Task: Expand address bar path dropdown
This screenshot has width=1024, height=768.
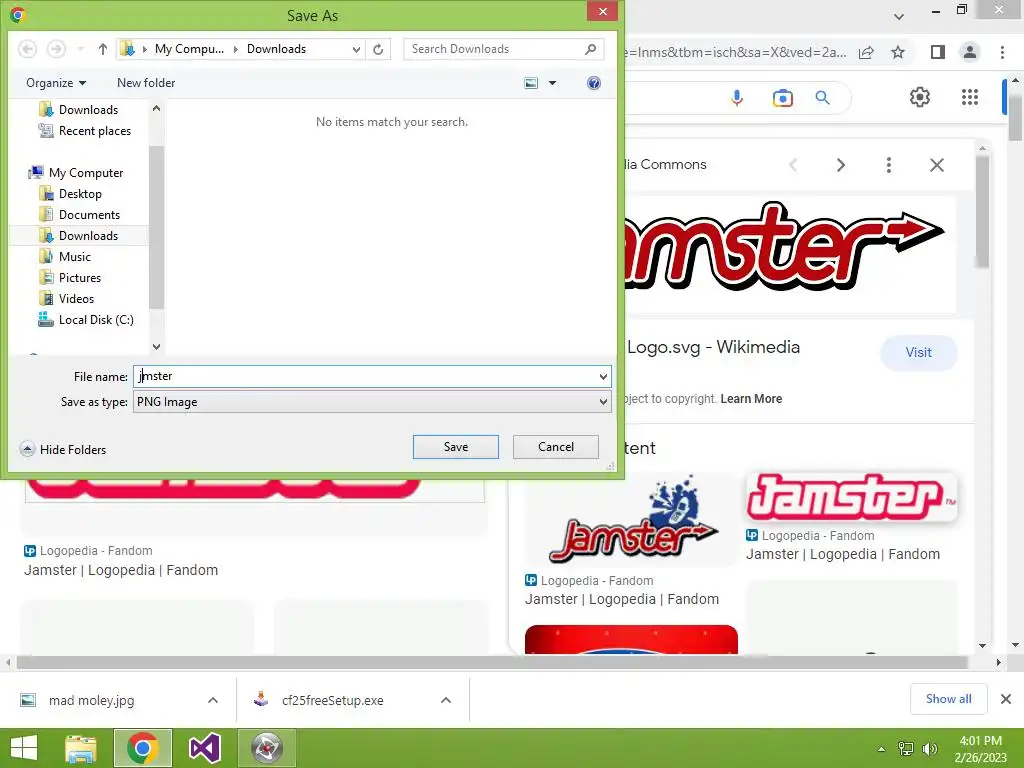Action: (356, 49)
